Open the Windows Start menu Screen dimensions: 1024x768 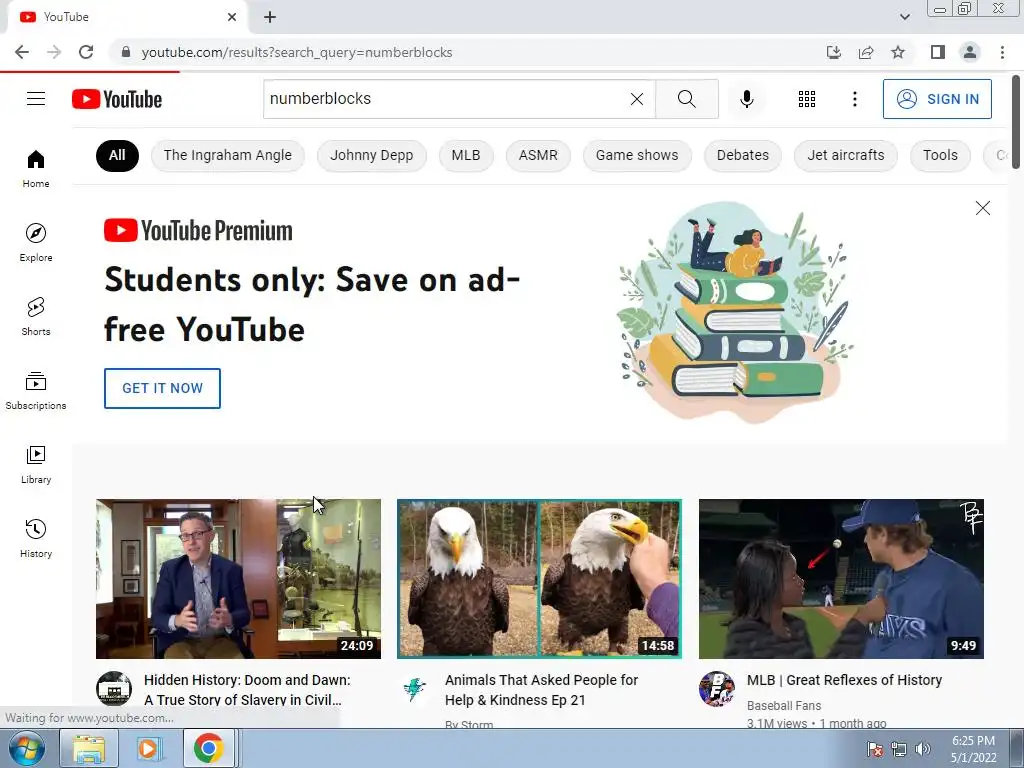coord(26,748)
